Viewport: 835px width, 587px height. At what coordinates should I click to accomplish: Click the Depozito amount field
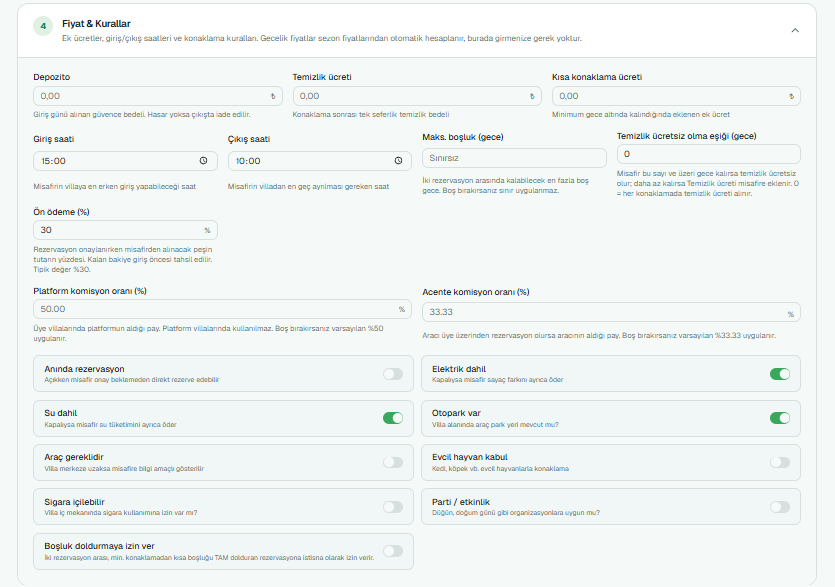[x=158, y=96]
